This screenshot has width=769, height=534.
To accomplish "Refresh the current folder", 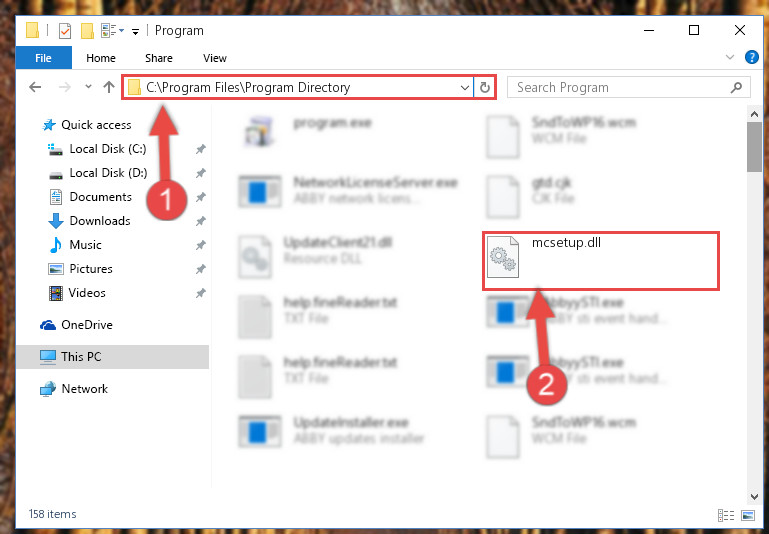I will click(485, 88).
